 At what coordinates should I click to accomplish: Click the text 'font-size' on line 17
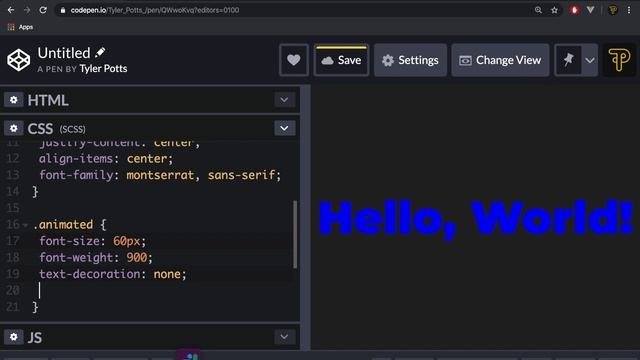click(70, 241)
